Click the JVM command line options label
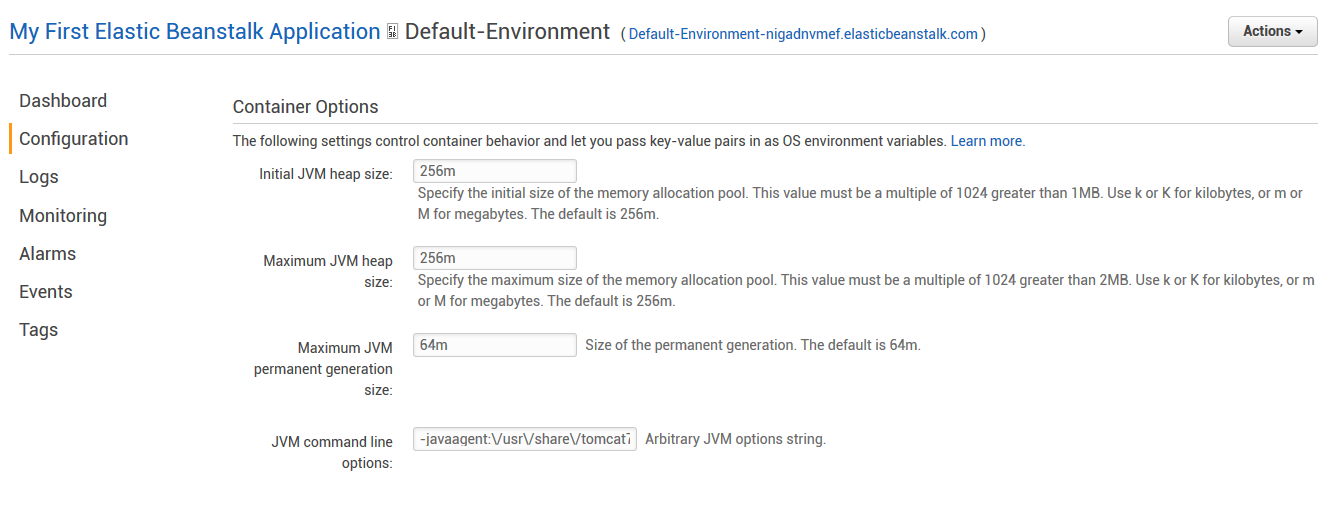Viewport: 1333px width, 510px height. click(x=332, y=452)
